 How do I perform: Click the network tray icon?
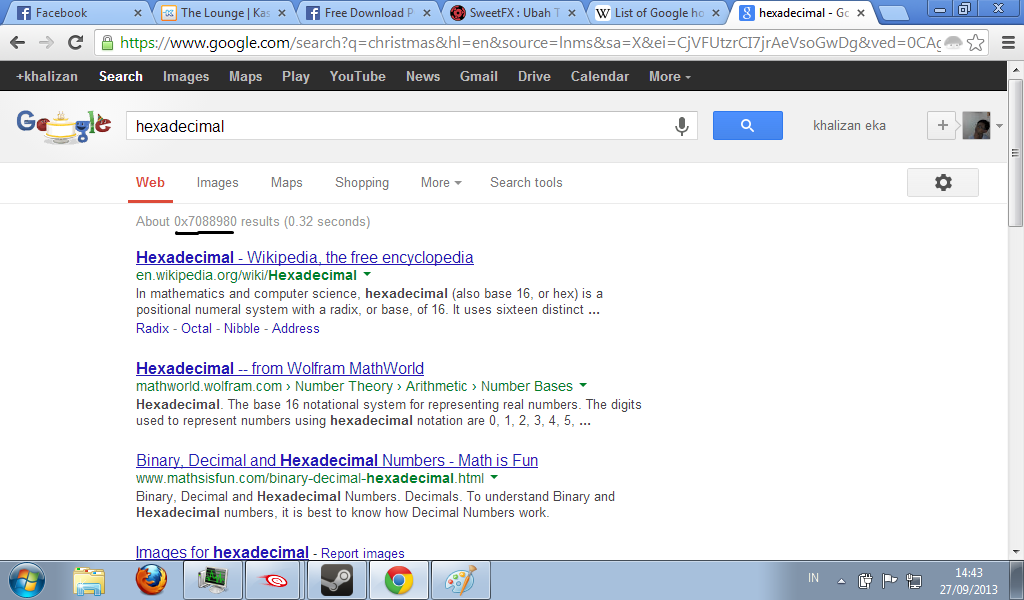(x=914, y=580)
